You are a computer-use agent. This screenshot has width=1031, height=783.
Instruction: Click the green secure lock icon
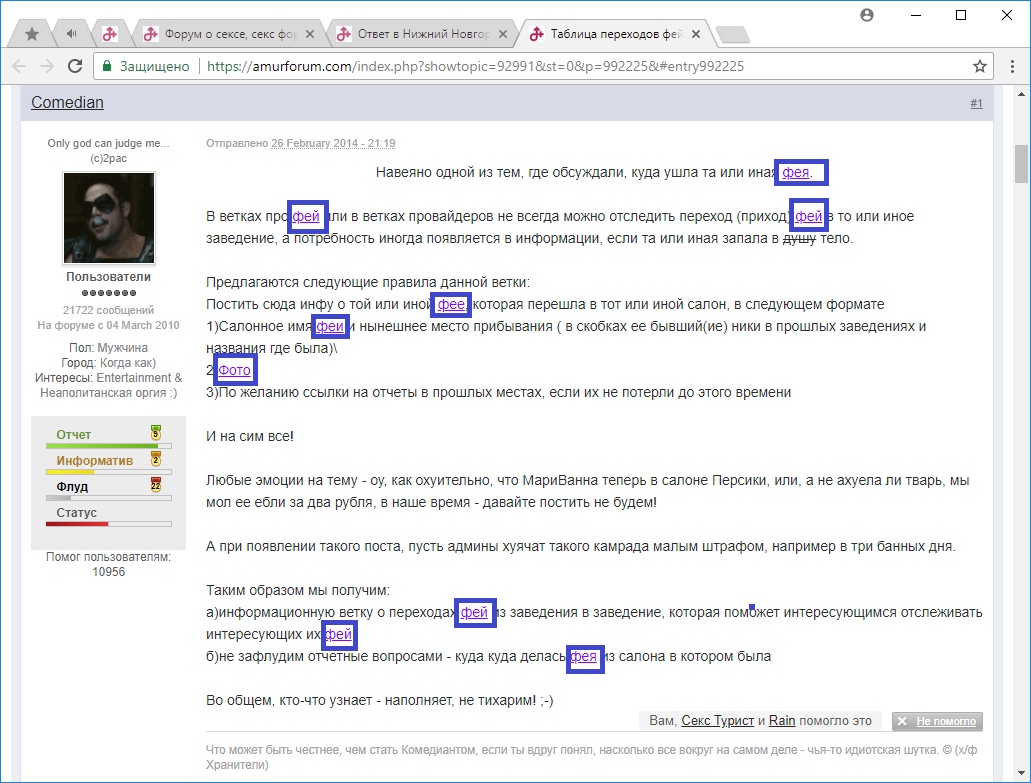click(x=107, y=66)
